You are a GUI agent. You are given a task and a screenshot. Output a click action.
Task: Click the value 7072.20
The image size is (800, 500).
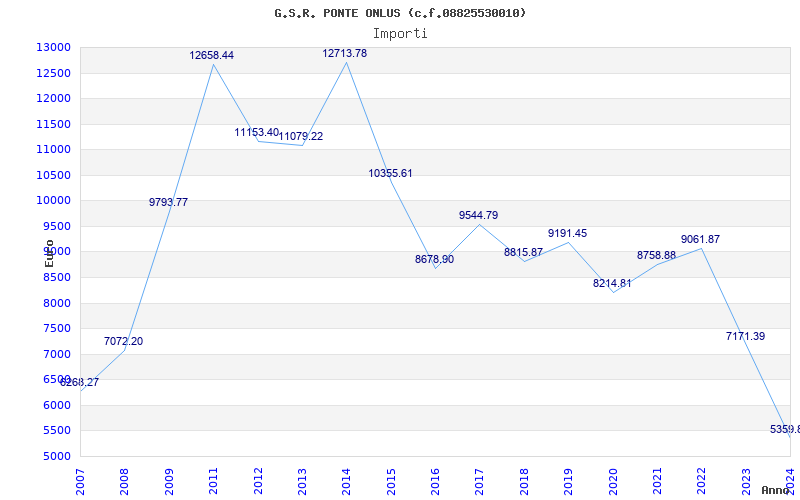coord(123,341)
